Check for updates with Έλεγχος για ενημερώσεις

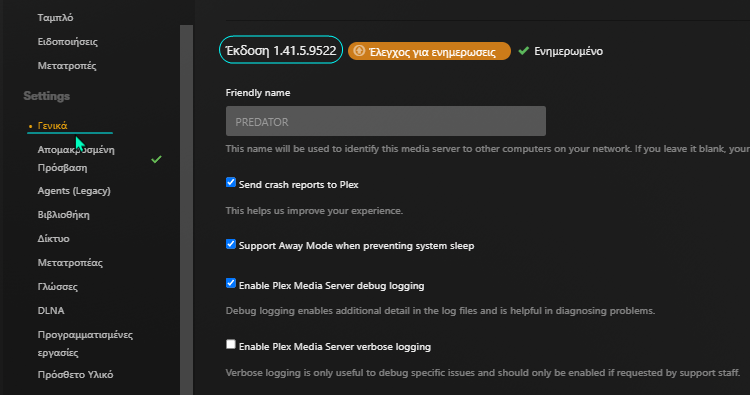click(429, 51)
